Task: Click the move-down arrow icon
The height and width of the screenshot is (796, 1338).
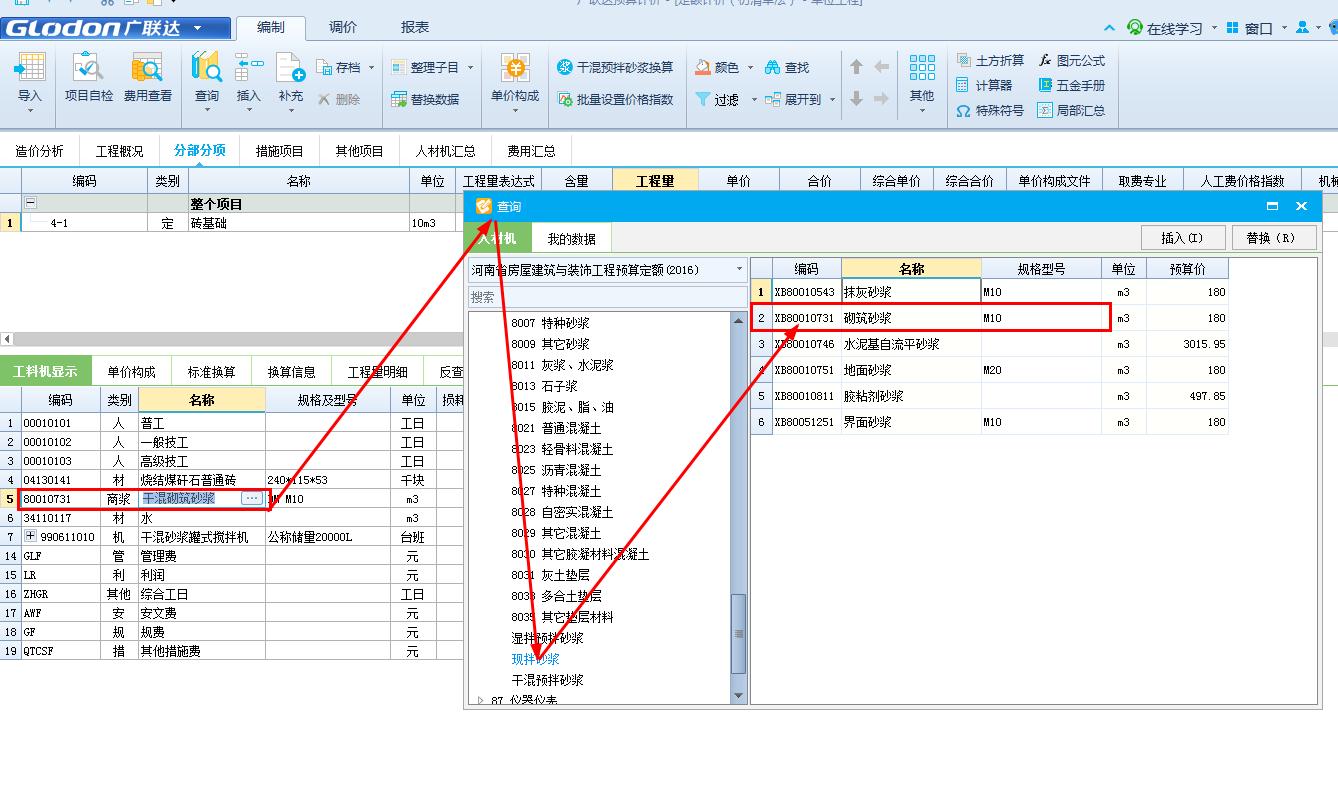Action: (x=856, y=99)
